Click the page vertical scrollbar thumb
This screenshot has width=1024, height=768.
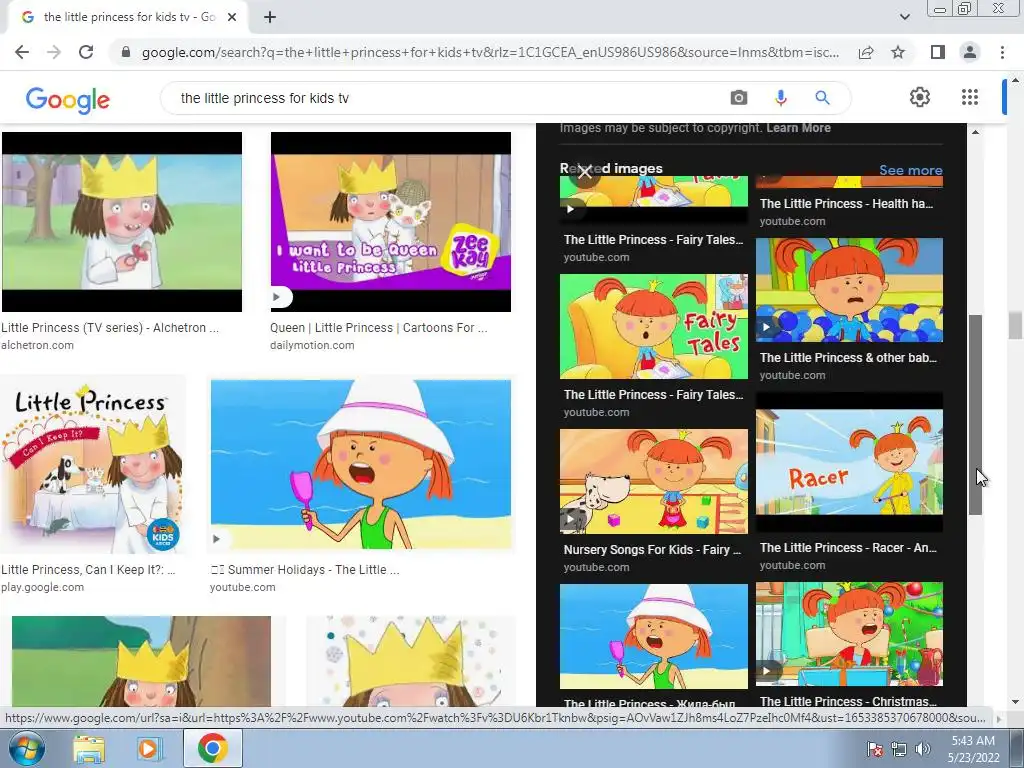click(x=1015, y=325)
